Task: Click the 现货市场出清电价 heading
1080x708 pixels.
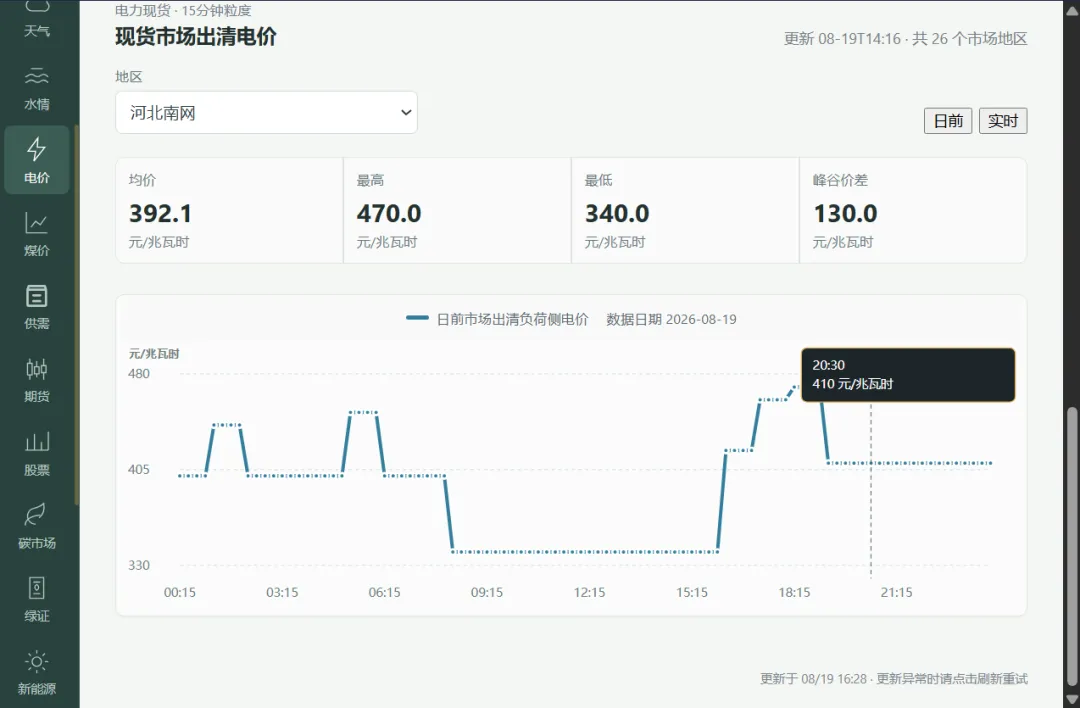Action: point(196,37)
